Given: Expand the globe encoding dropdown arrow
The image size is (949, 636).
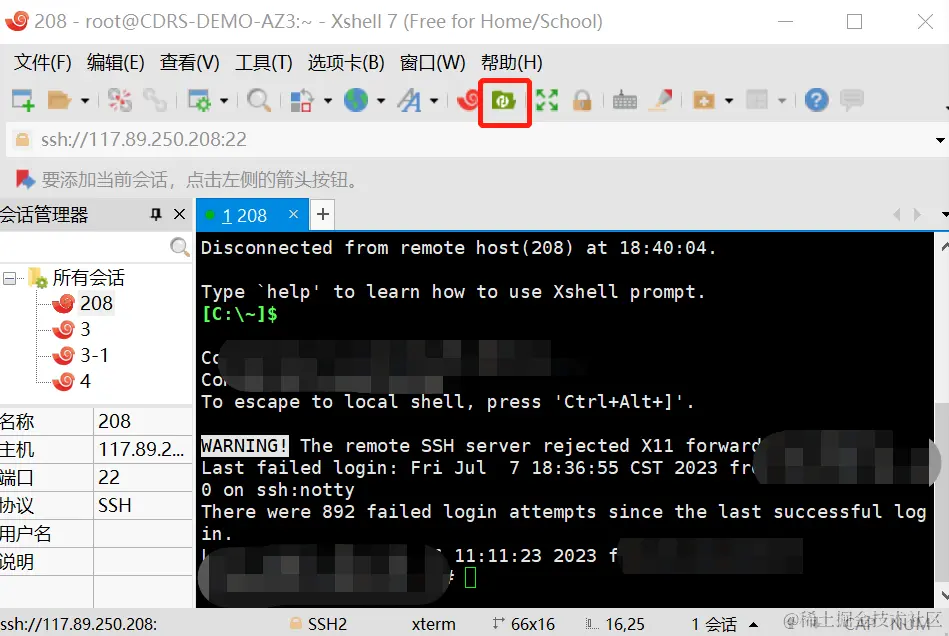Looking at the screenshot, I should point(381,100).
